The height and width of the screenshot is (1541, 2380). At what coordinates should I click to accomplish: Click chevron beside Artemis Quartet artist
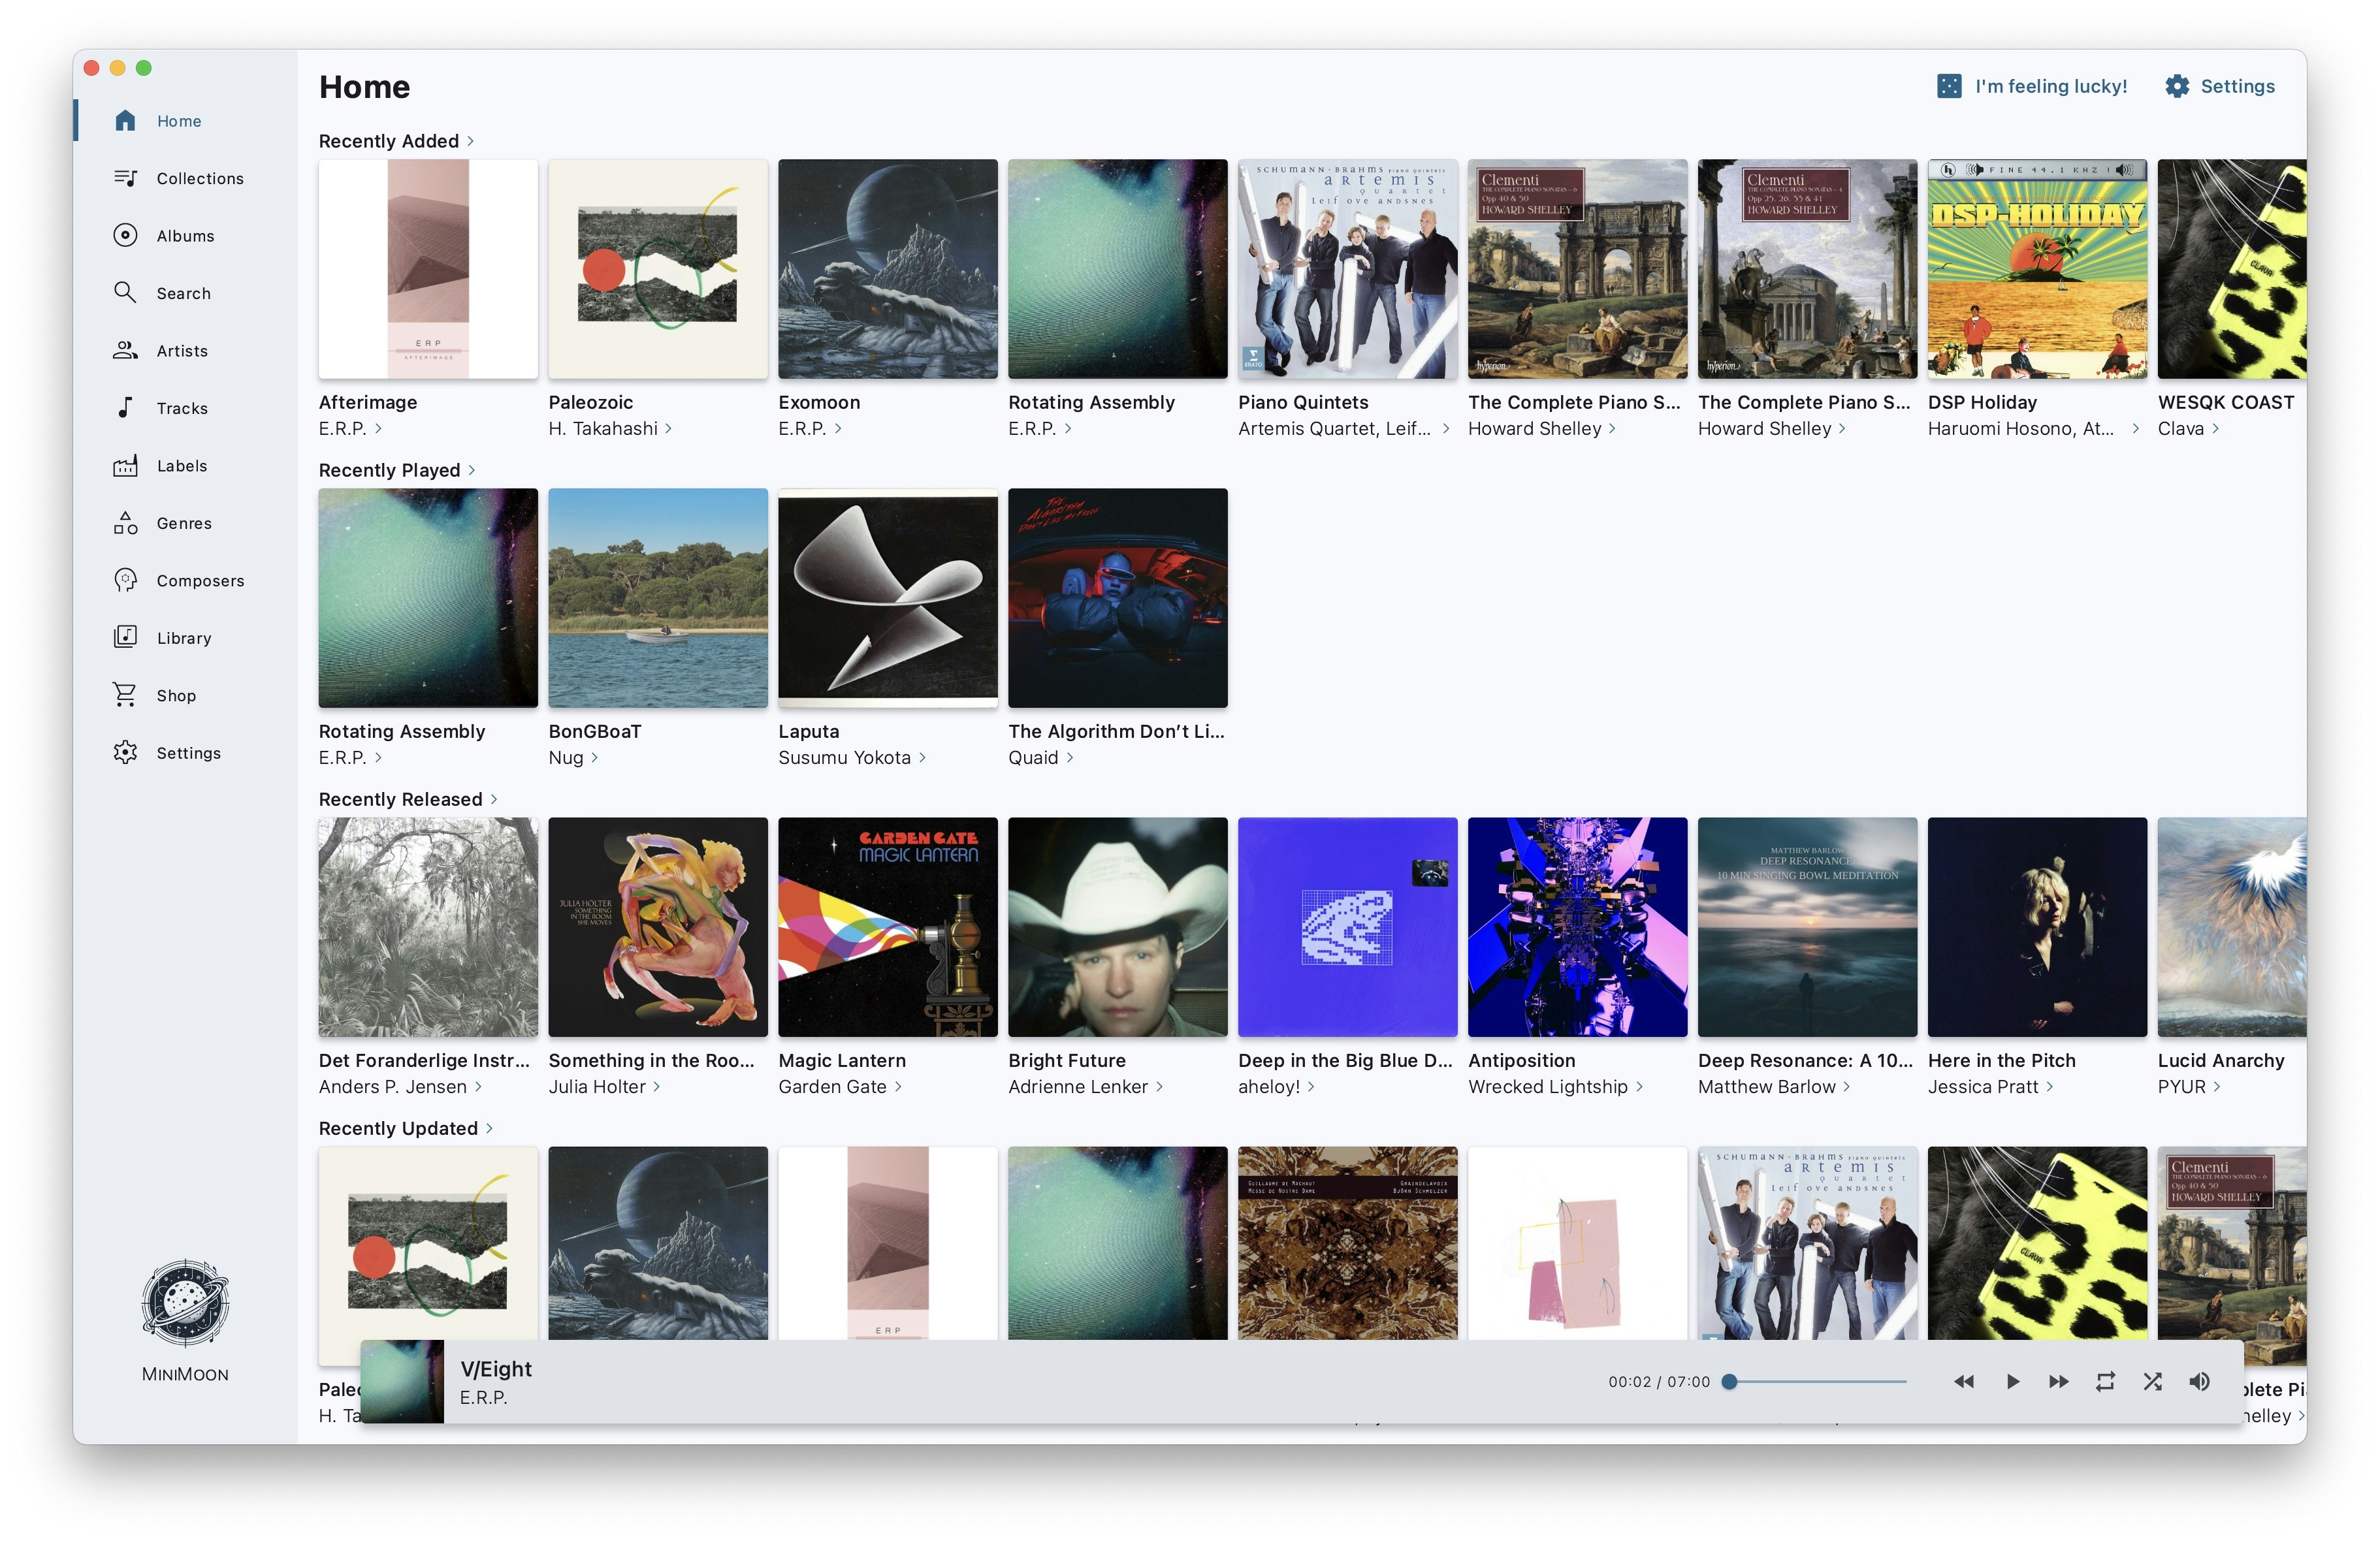tap(1446, 429)
